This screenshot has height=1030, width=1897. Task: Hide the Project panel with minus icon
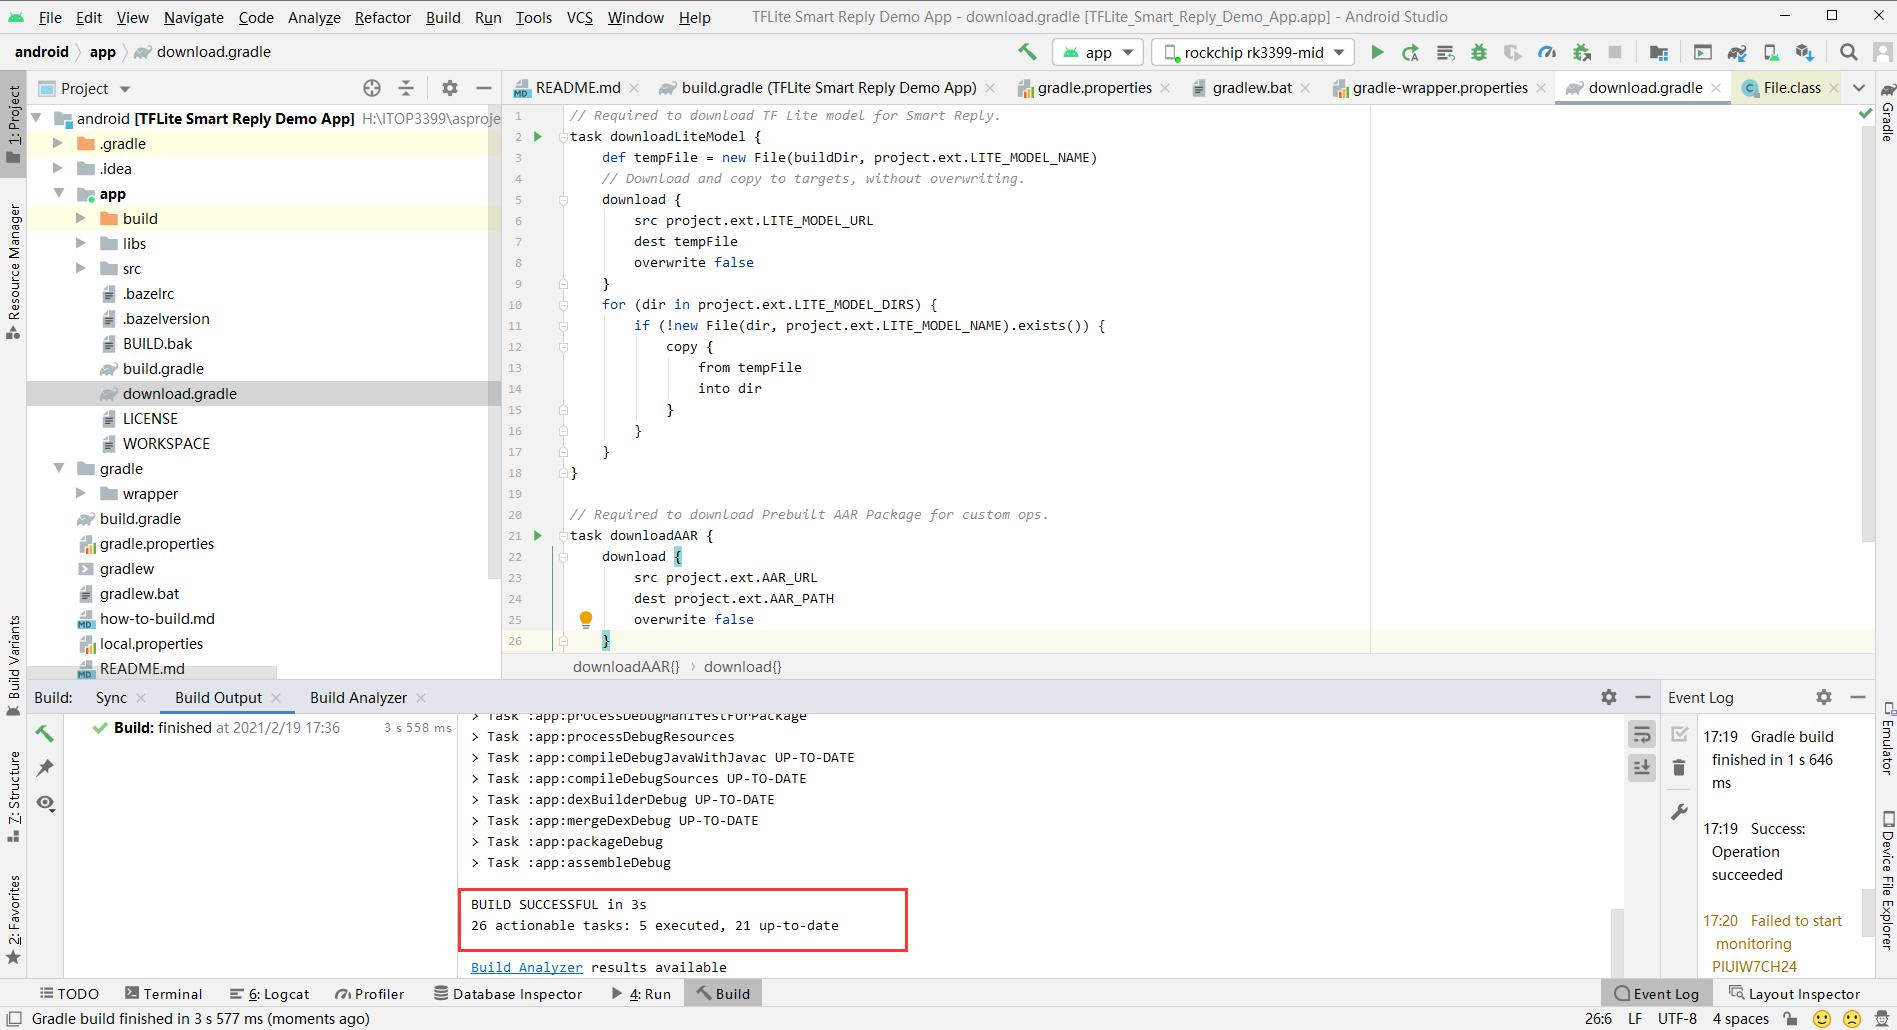coord(484,88)
